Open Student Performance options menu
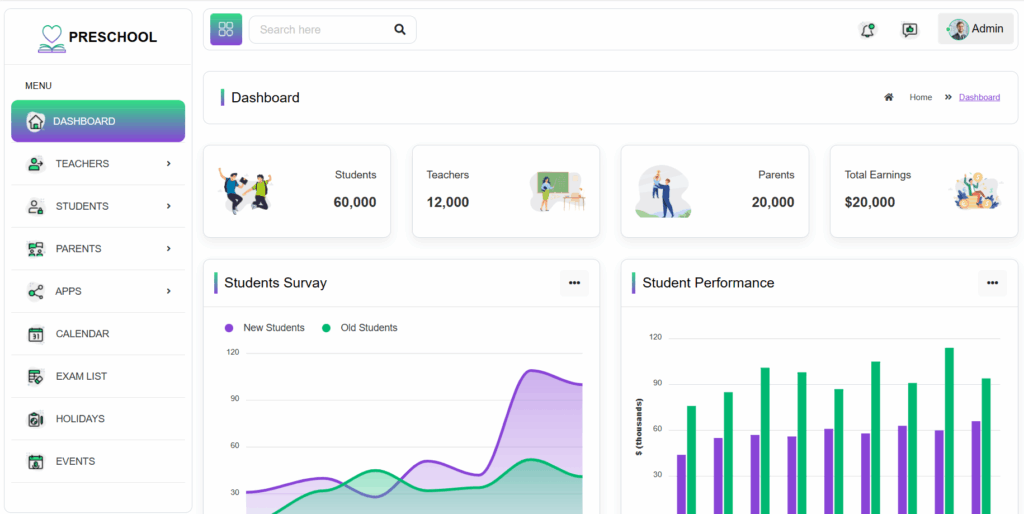 click(992, 283)
